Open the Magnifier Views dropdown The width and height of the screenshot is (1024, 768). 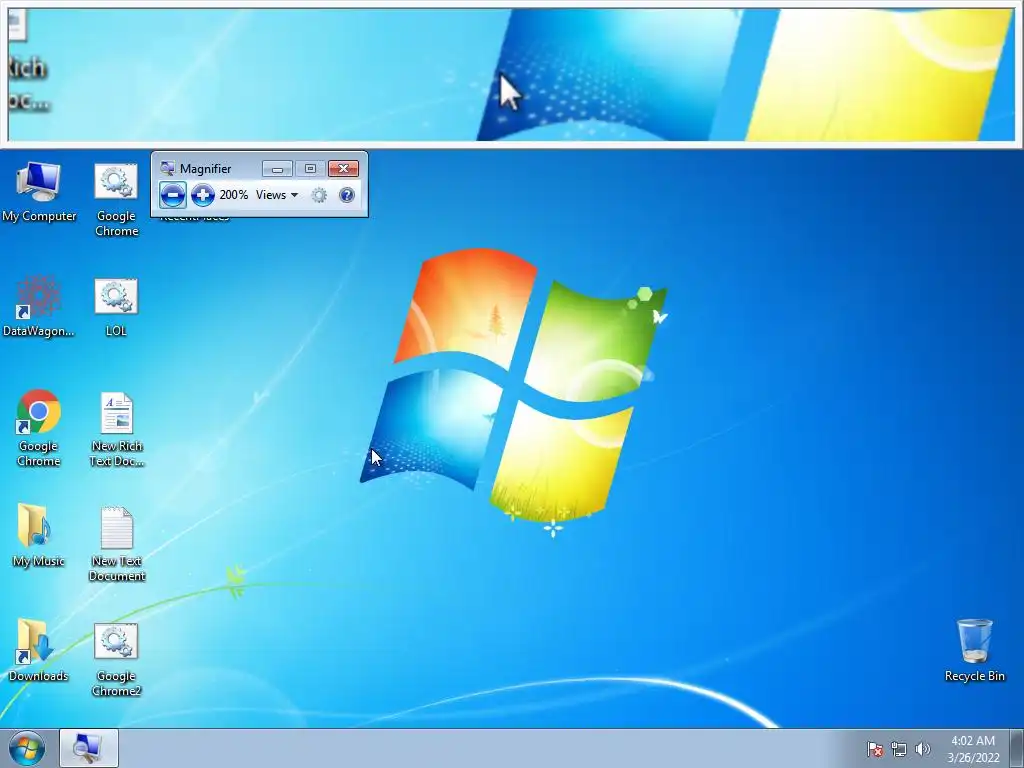[x=277, y=195]
